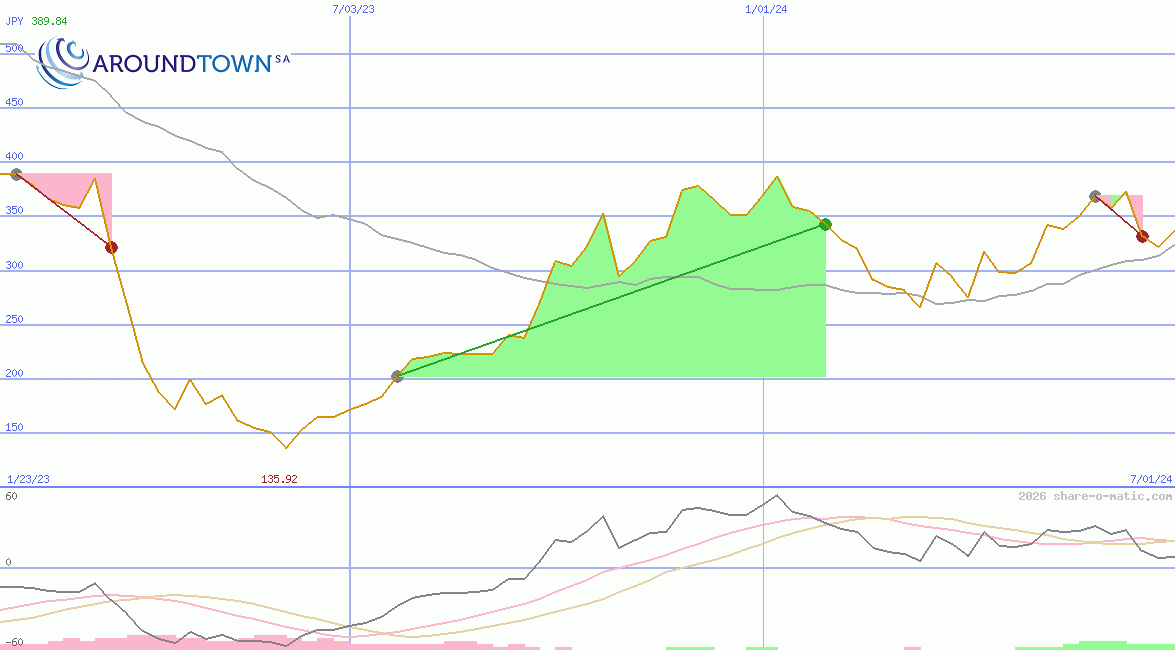This screenshot has height=650, width=1175.
Task: Click the oscillator 0 baseline label
Action: (7, 562)
